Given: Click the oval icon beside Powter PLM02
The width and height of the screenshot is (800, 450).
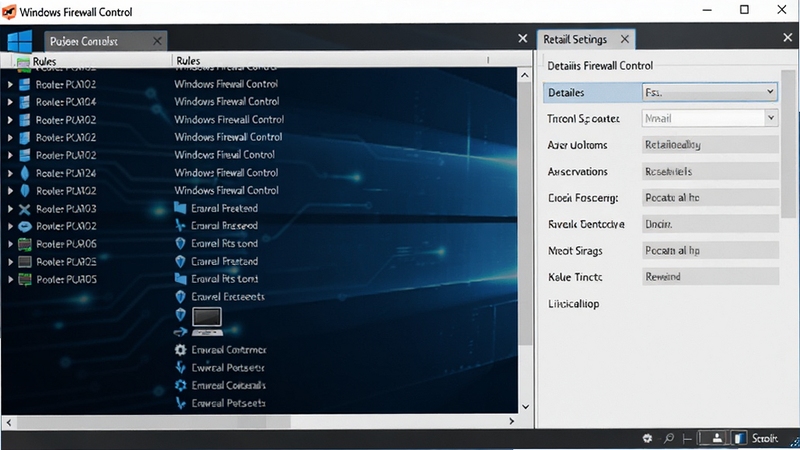Looking at the screenshot, I should point(24,227).
